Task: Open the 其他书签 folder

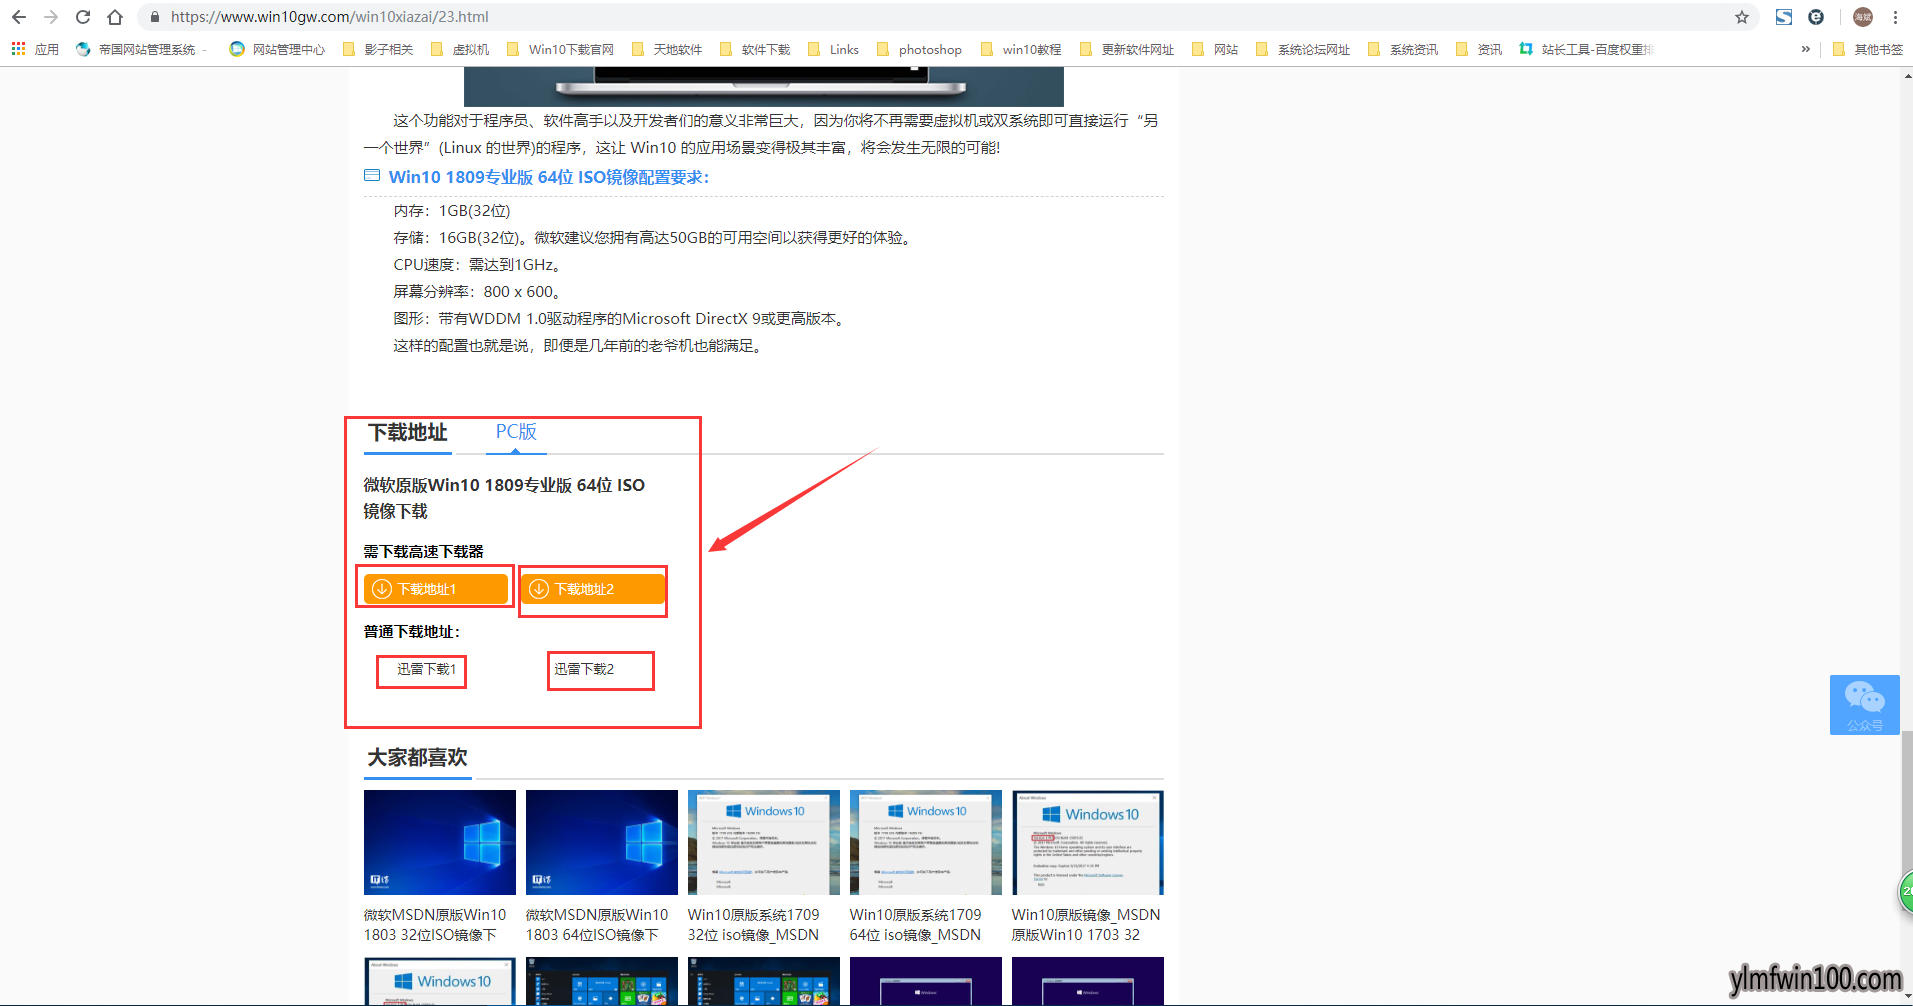Action: [1867, 49]
